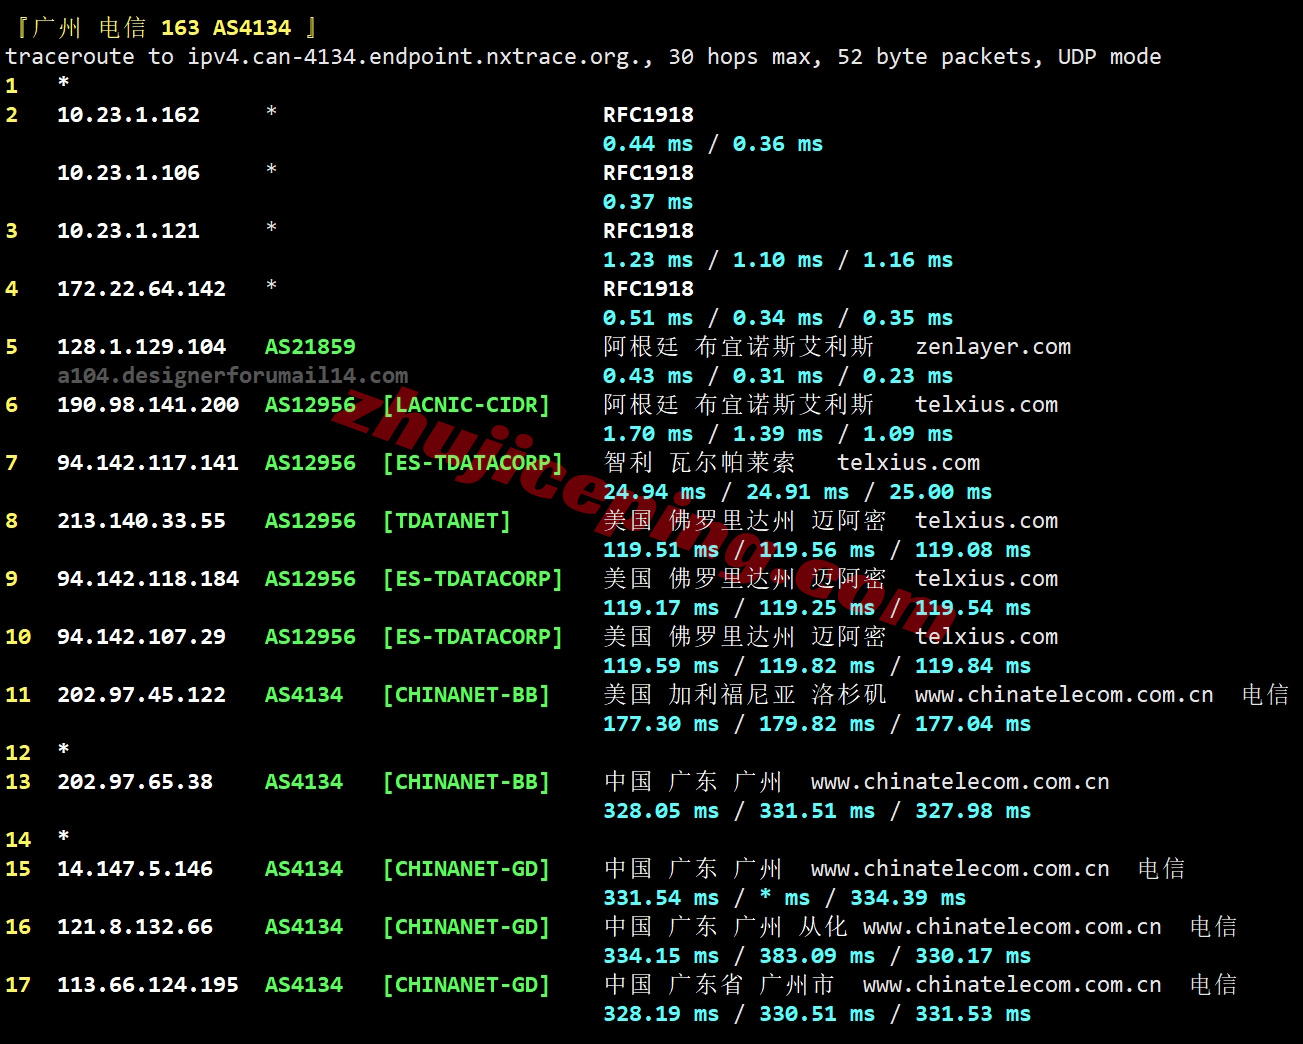Click the IP address 14.147.5.146

135,869
